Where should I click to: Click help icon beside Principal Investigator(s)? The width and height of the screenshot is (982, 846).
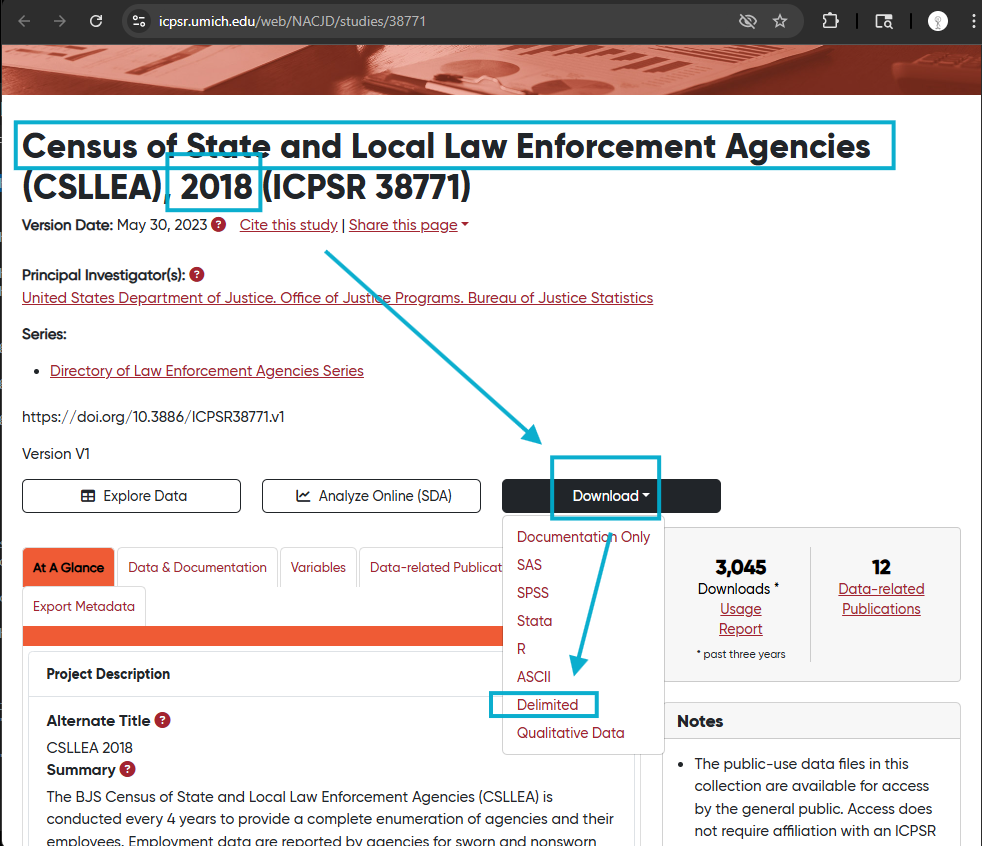point(197,274)
